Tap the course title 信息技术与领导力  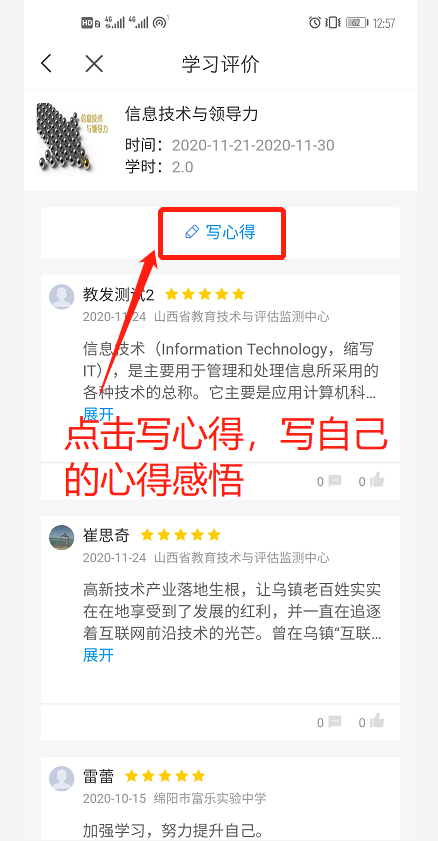pyautogui.click(x=192, y=114)
